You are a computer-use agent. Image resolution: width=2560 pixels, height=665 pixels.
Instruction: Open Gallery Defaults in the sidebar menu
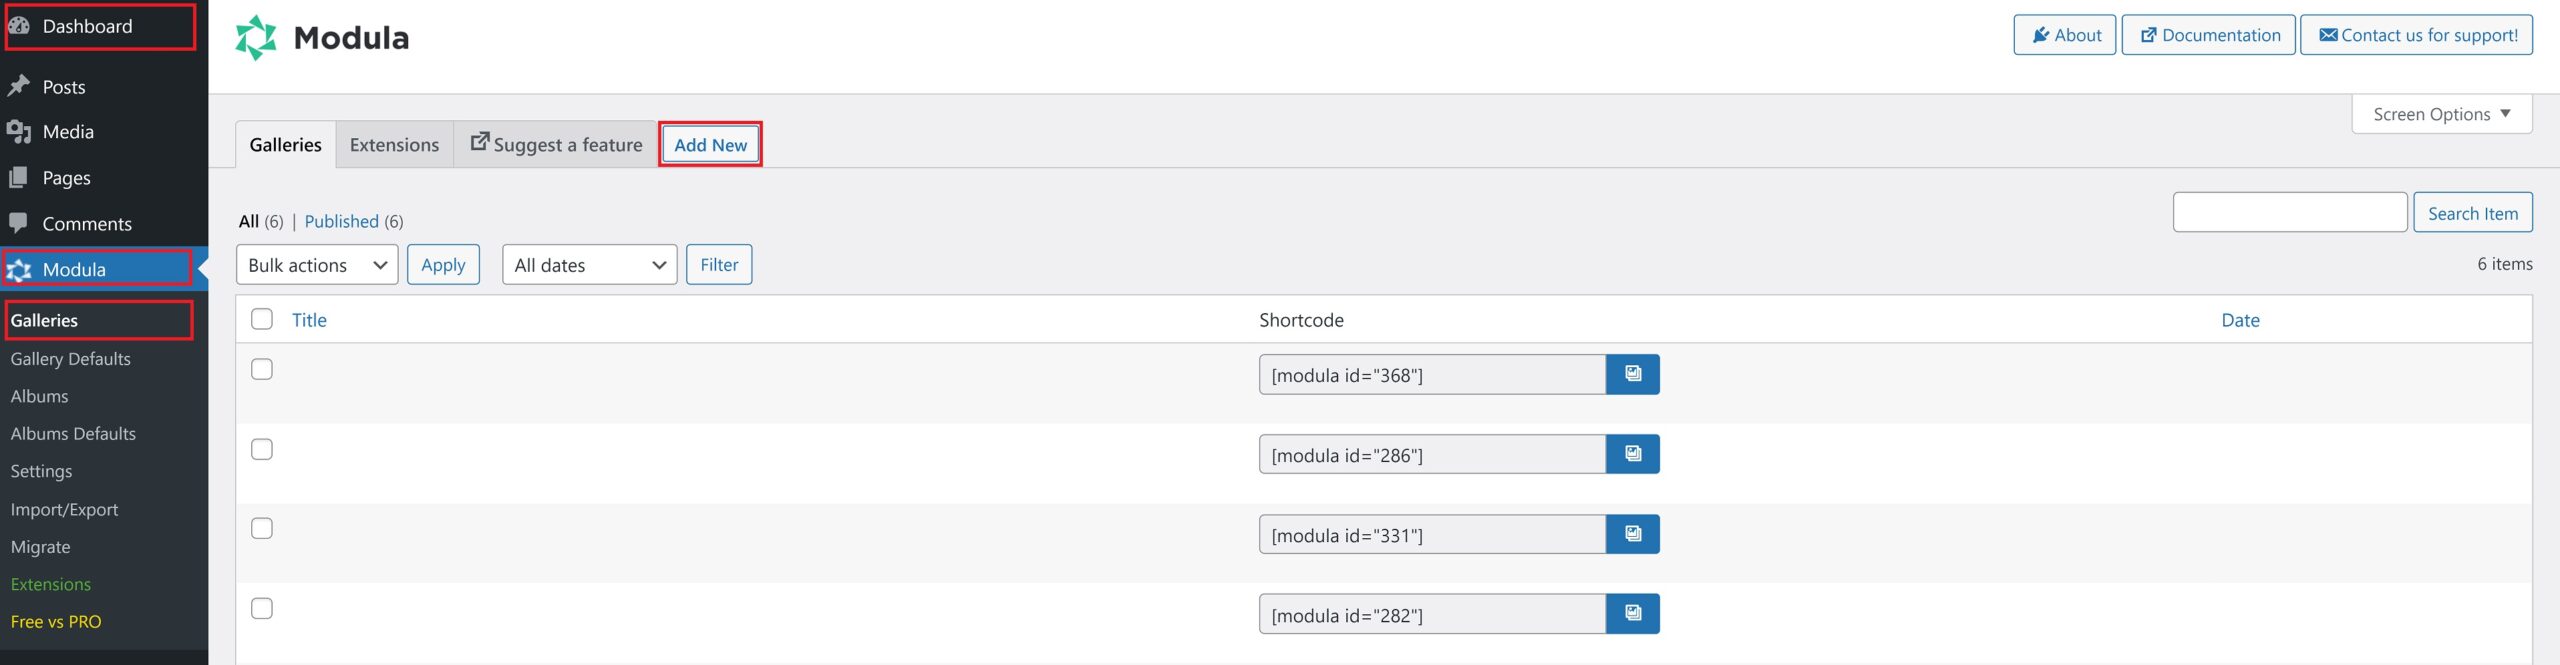coord(70,359)
